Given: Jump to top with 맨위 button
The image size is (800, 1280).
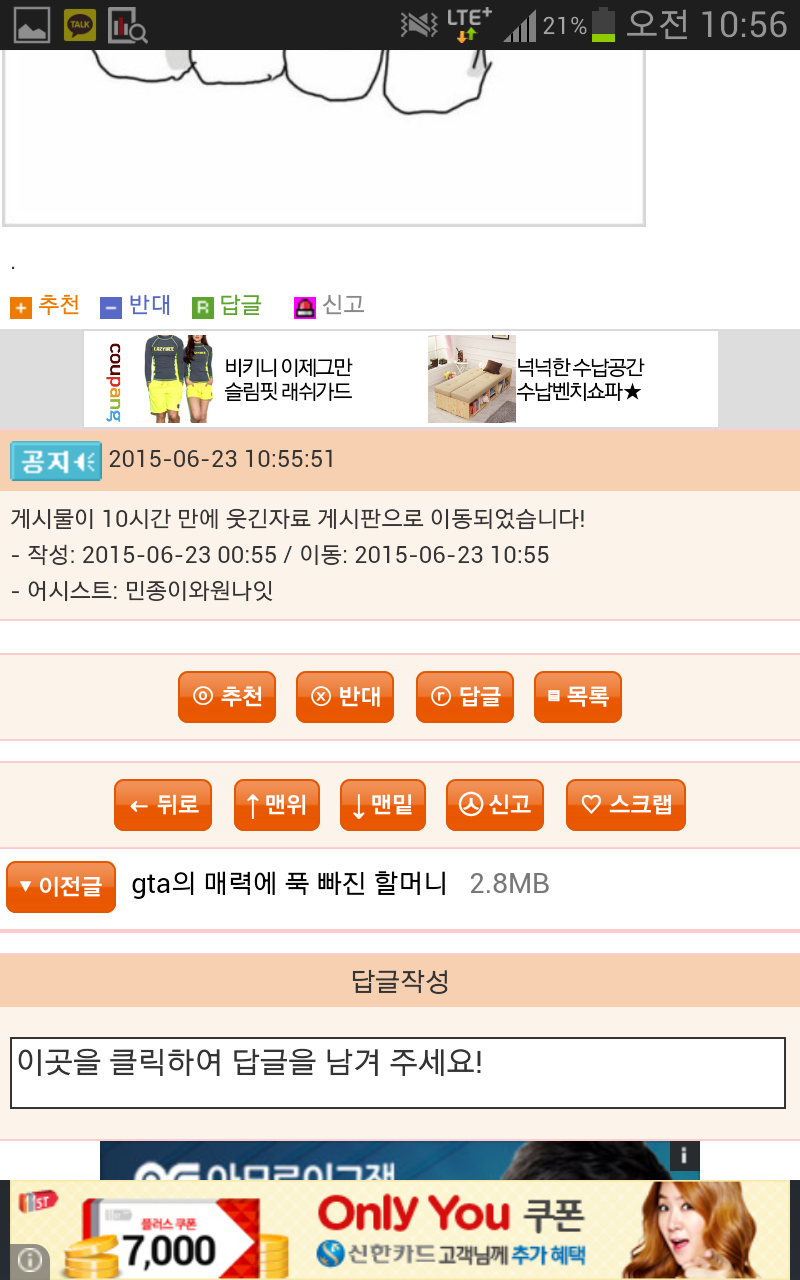Looking at the screenshot, I should point(277,805).
